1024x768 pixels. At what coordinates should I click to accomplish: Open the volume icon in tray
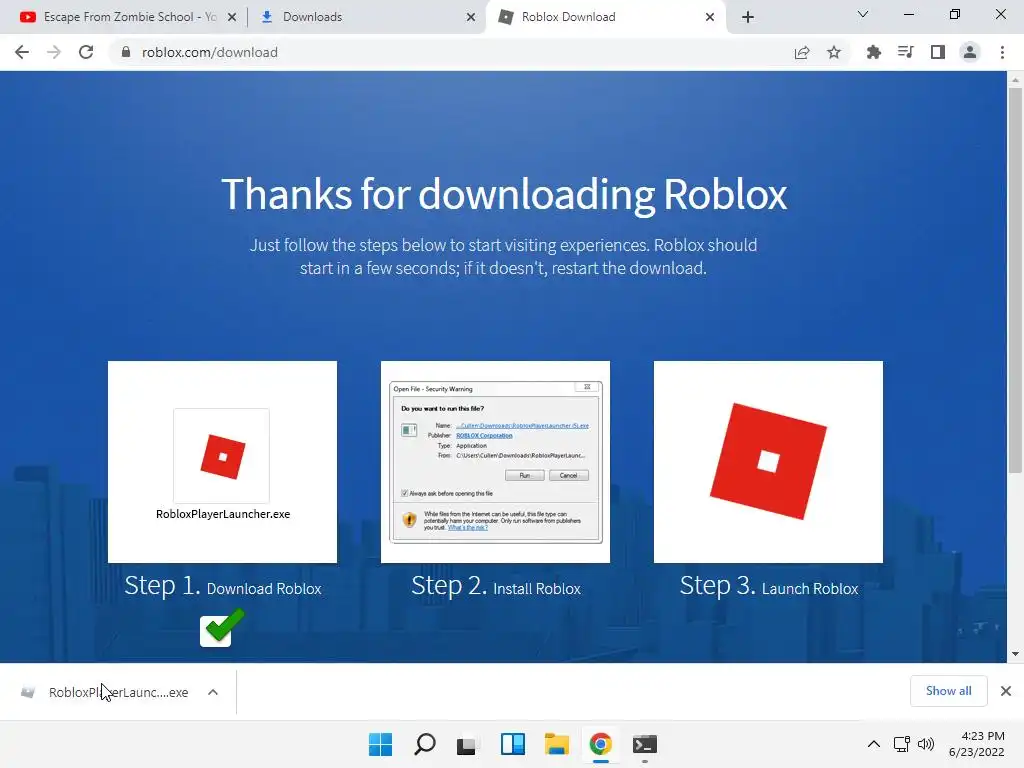926,744
